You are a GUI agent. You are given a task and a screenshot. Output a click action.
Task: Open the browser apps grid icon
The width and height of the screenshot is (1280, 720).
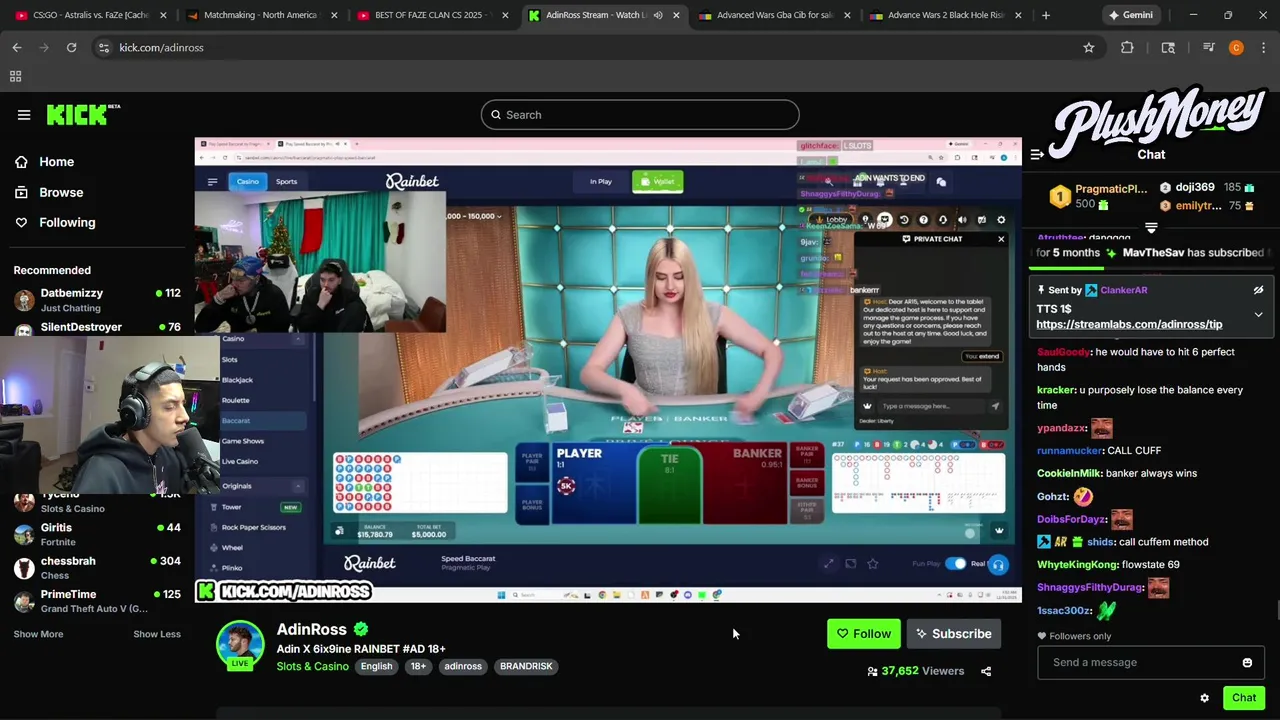click(16, 76)
